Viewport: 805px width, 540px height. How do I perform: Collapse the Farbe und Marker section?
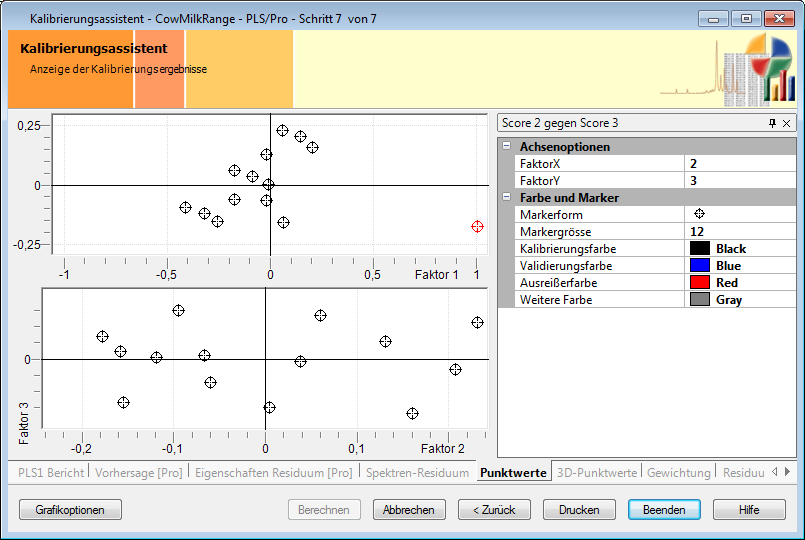506,198
